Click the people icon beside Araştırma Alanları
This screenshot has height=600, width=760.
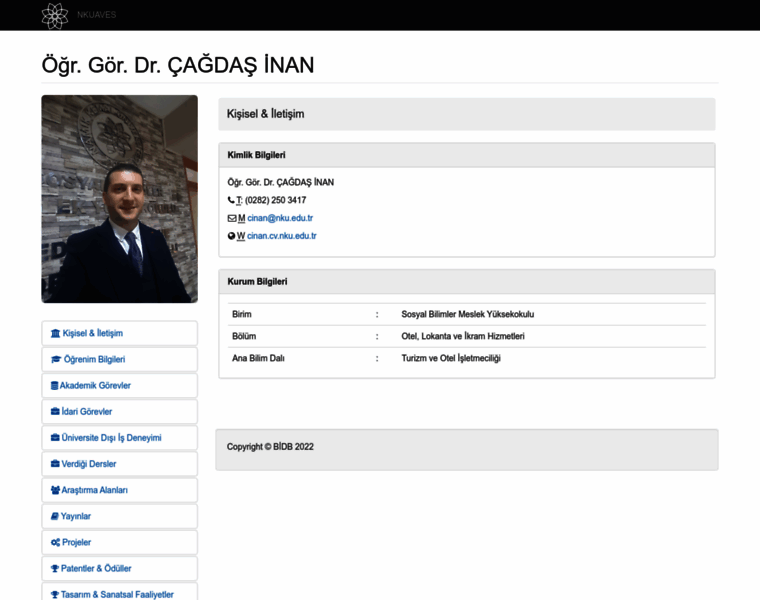click(55, 490)
